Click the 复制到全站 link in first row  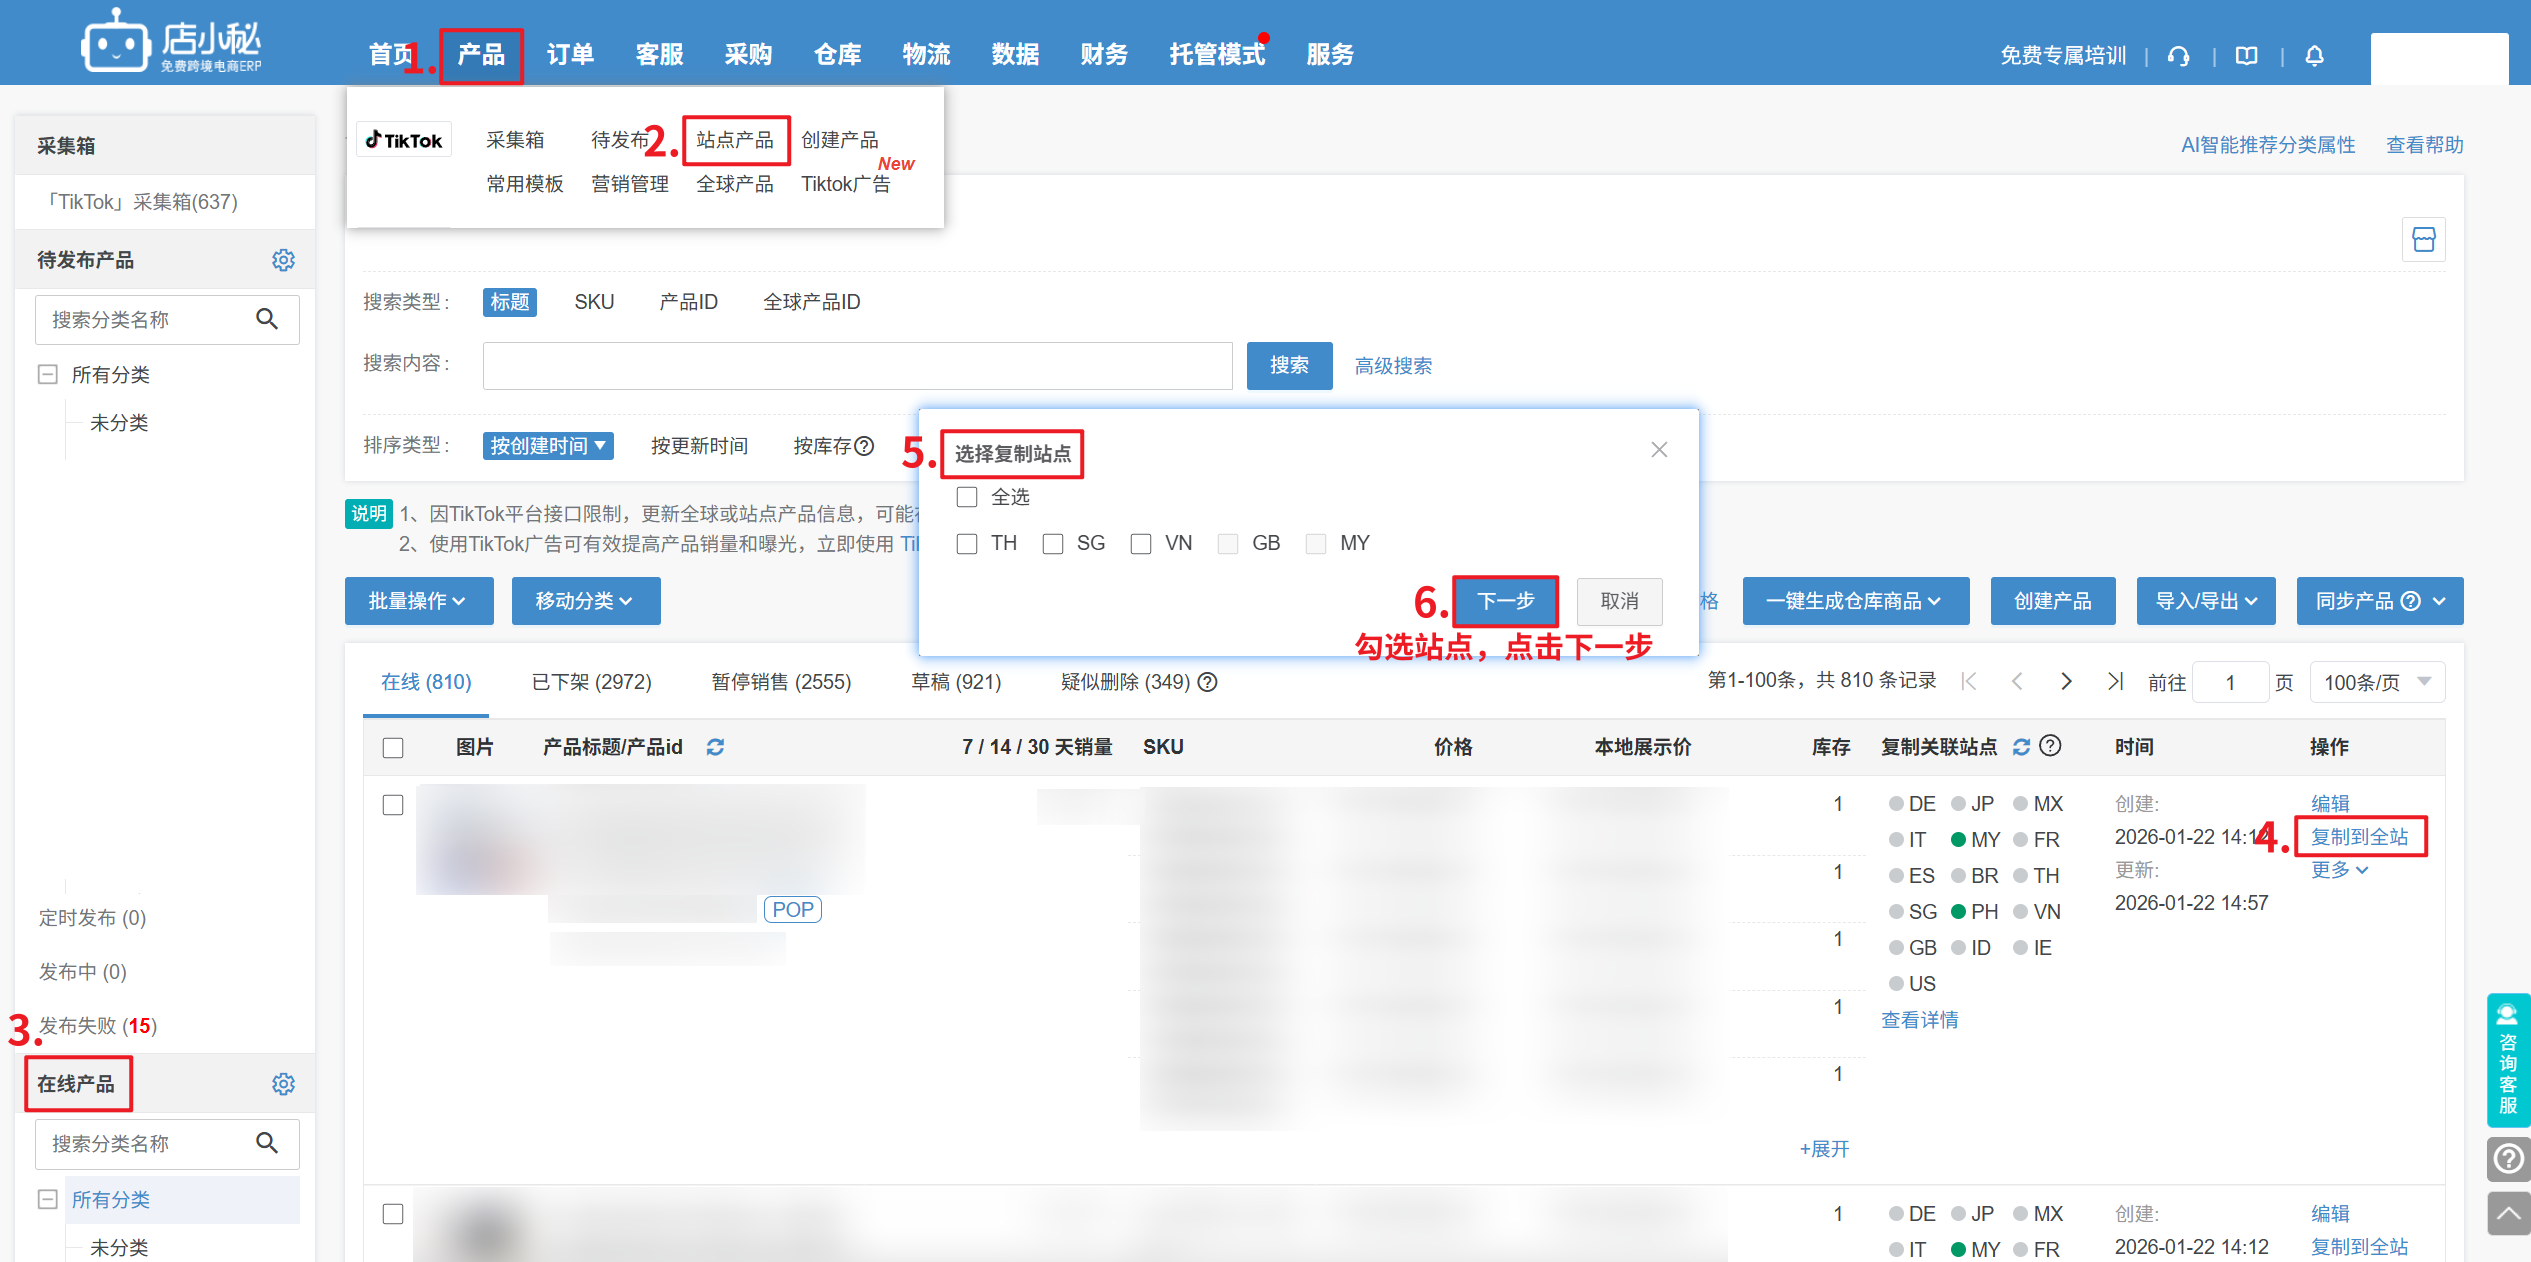(x=2359, y=837)
